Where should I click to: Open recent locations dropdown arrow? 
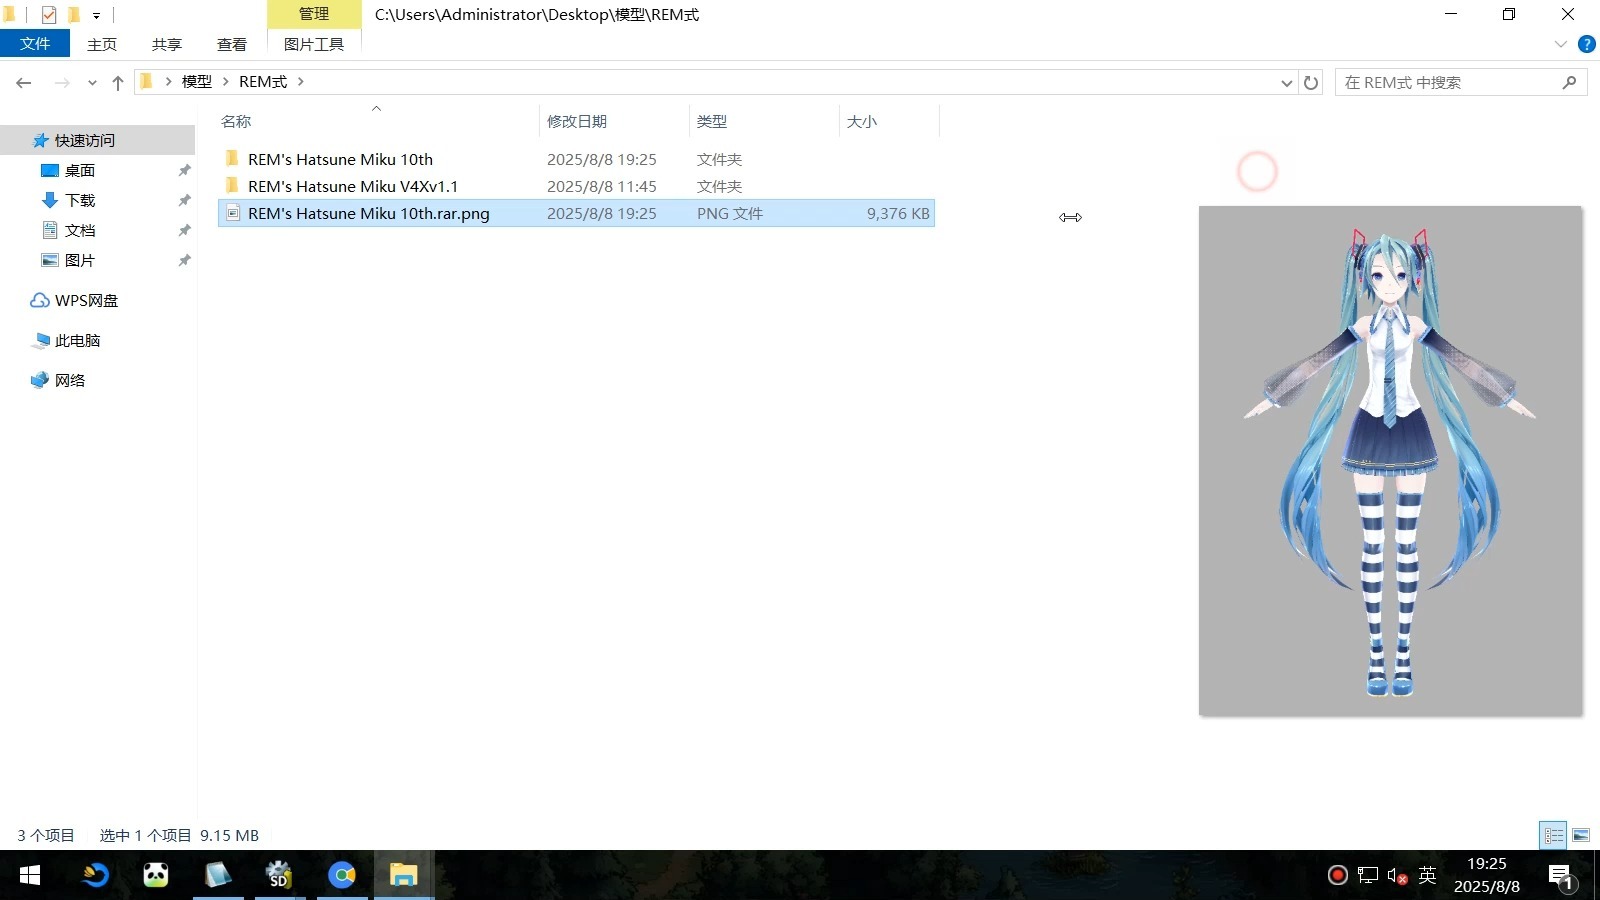tap(92, 83)
